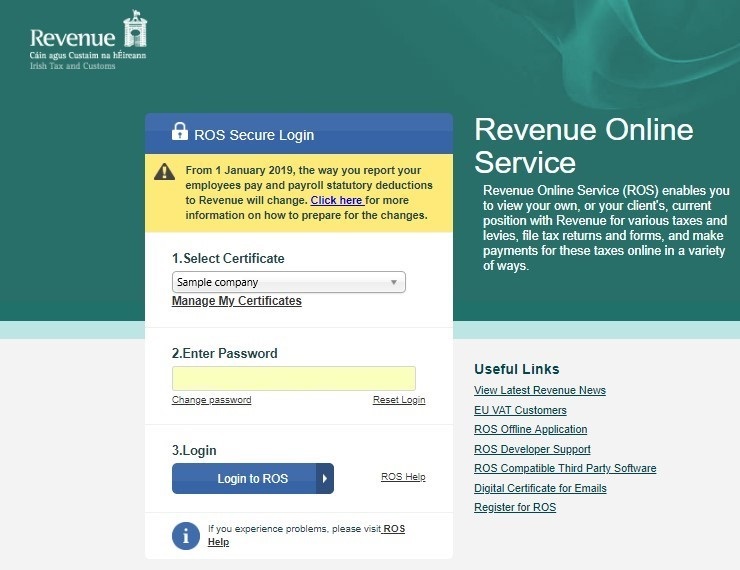
Task: Click the warning triangle icon in yellow notice
Action: [164, 172]
